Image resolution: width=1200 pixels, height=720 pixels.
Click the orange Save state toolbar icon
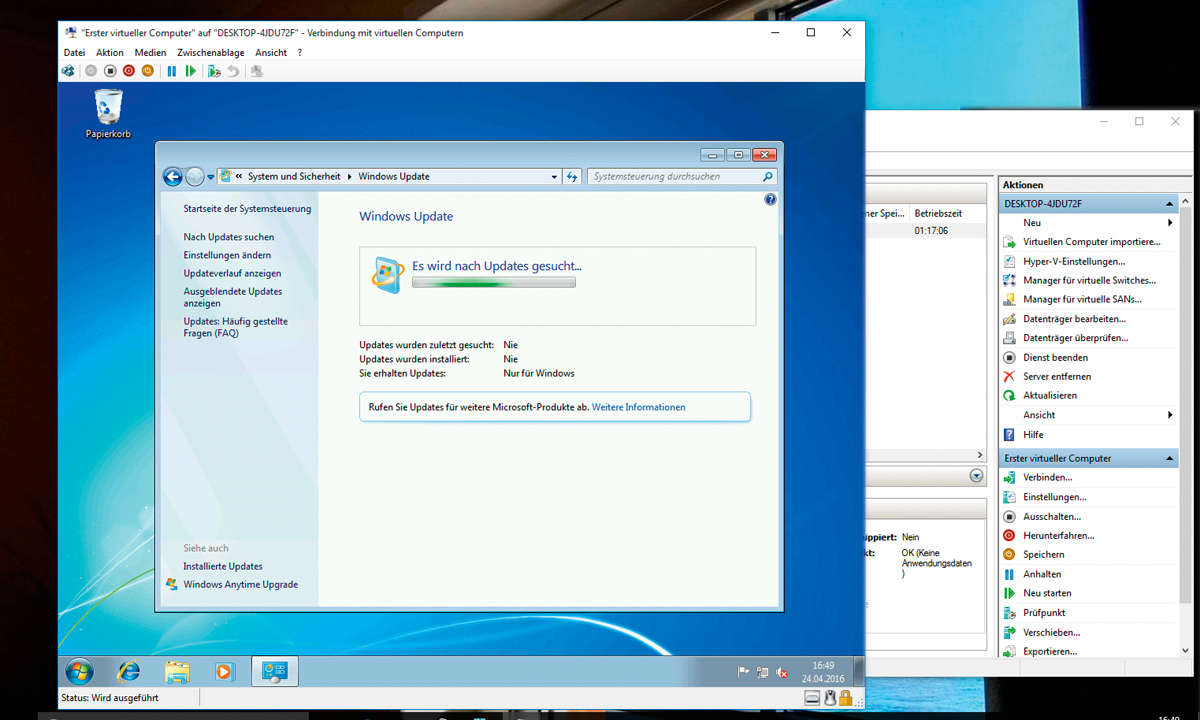tap(147, 71)
